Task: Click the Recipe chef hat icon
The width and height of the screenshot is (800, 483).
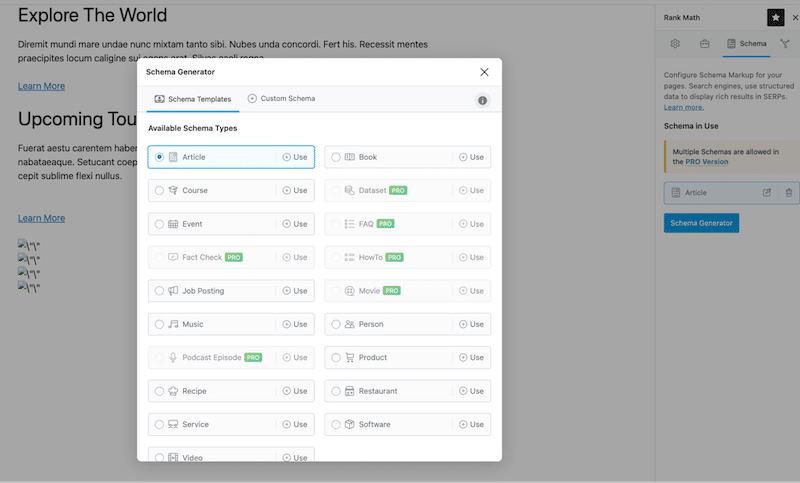Action: (173, 391)
